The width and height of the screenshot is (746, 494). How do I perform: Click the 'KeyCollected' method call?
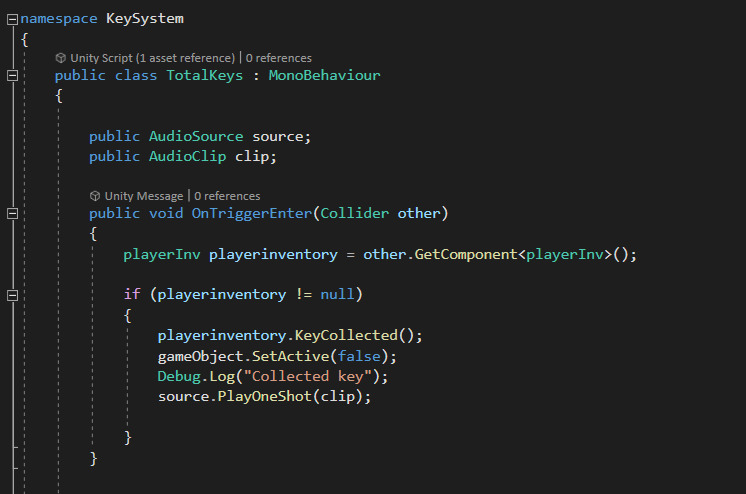tap(346, 336)
